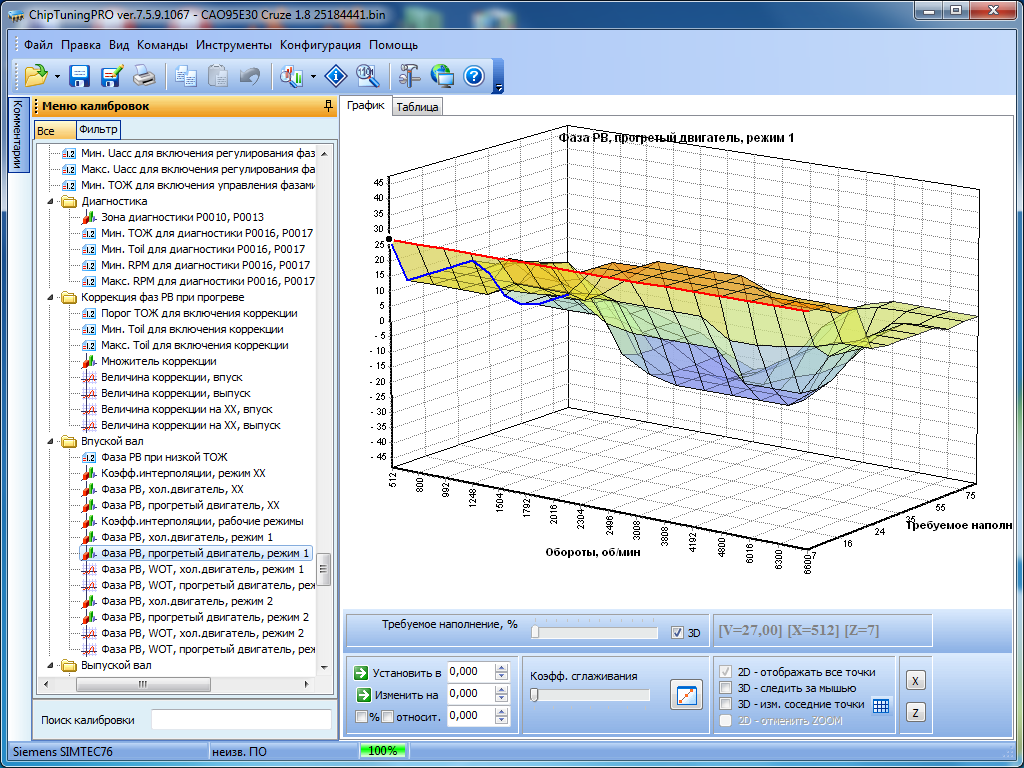Click the Save floppy disk icon
This screenshot has height=768, width=1024.
(x=80, y=76)
